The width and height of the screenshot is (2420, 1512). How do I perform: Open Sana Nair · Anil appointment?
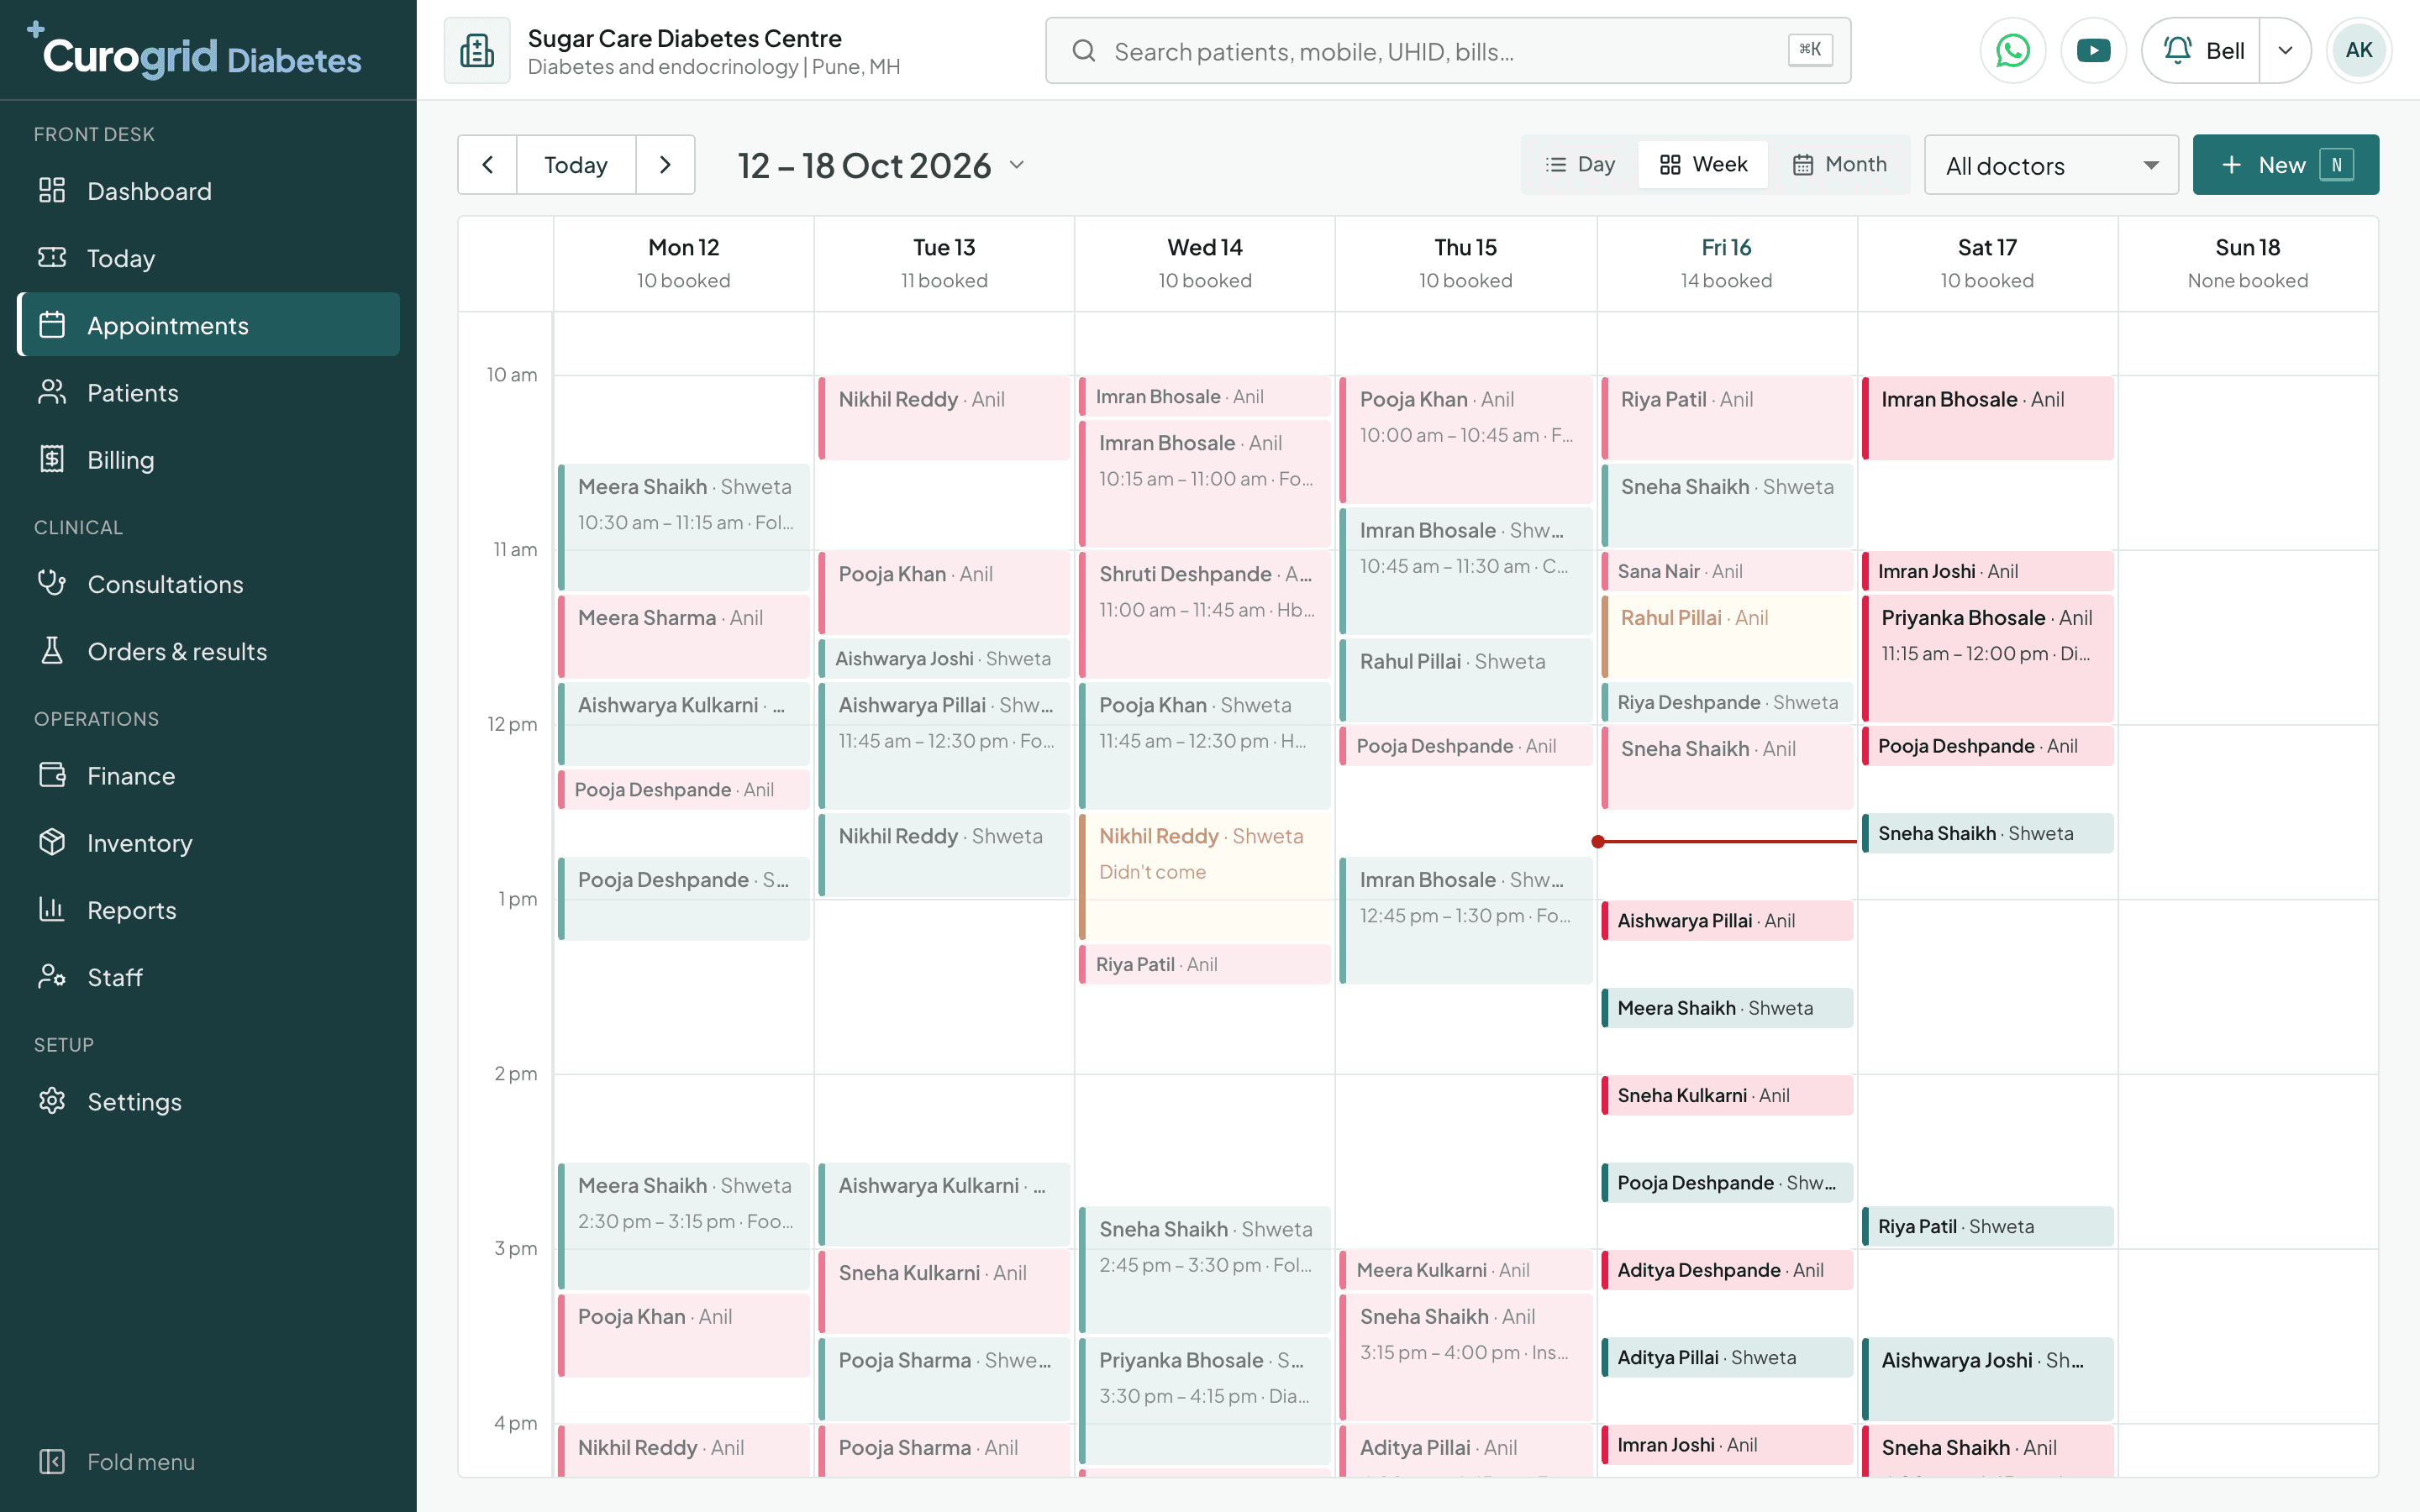1726,571
